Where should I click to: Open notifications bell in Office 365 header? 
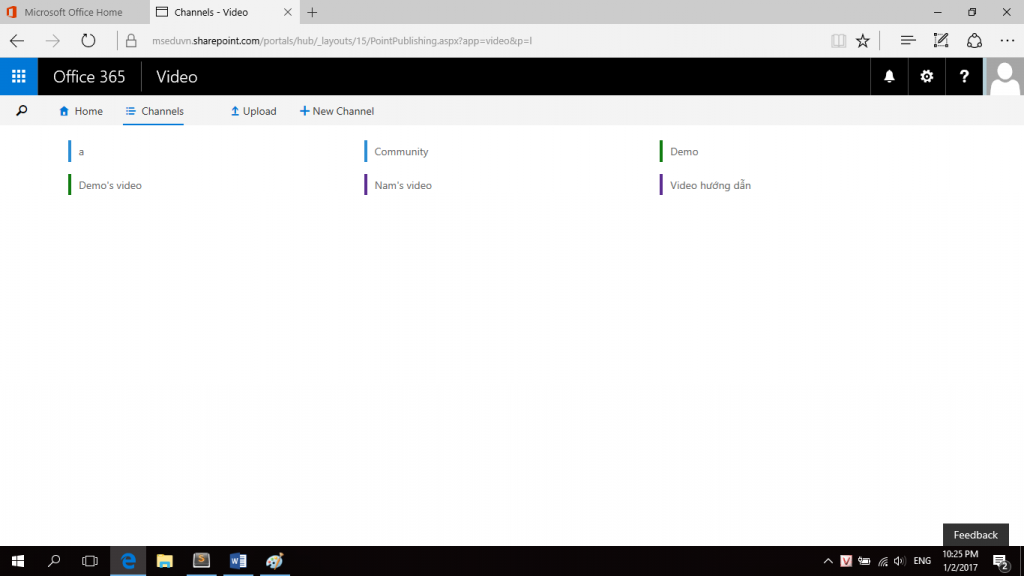[889, 76]
